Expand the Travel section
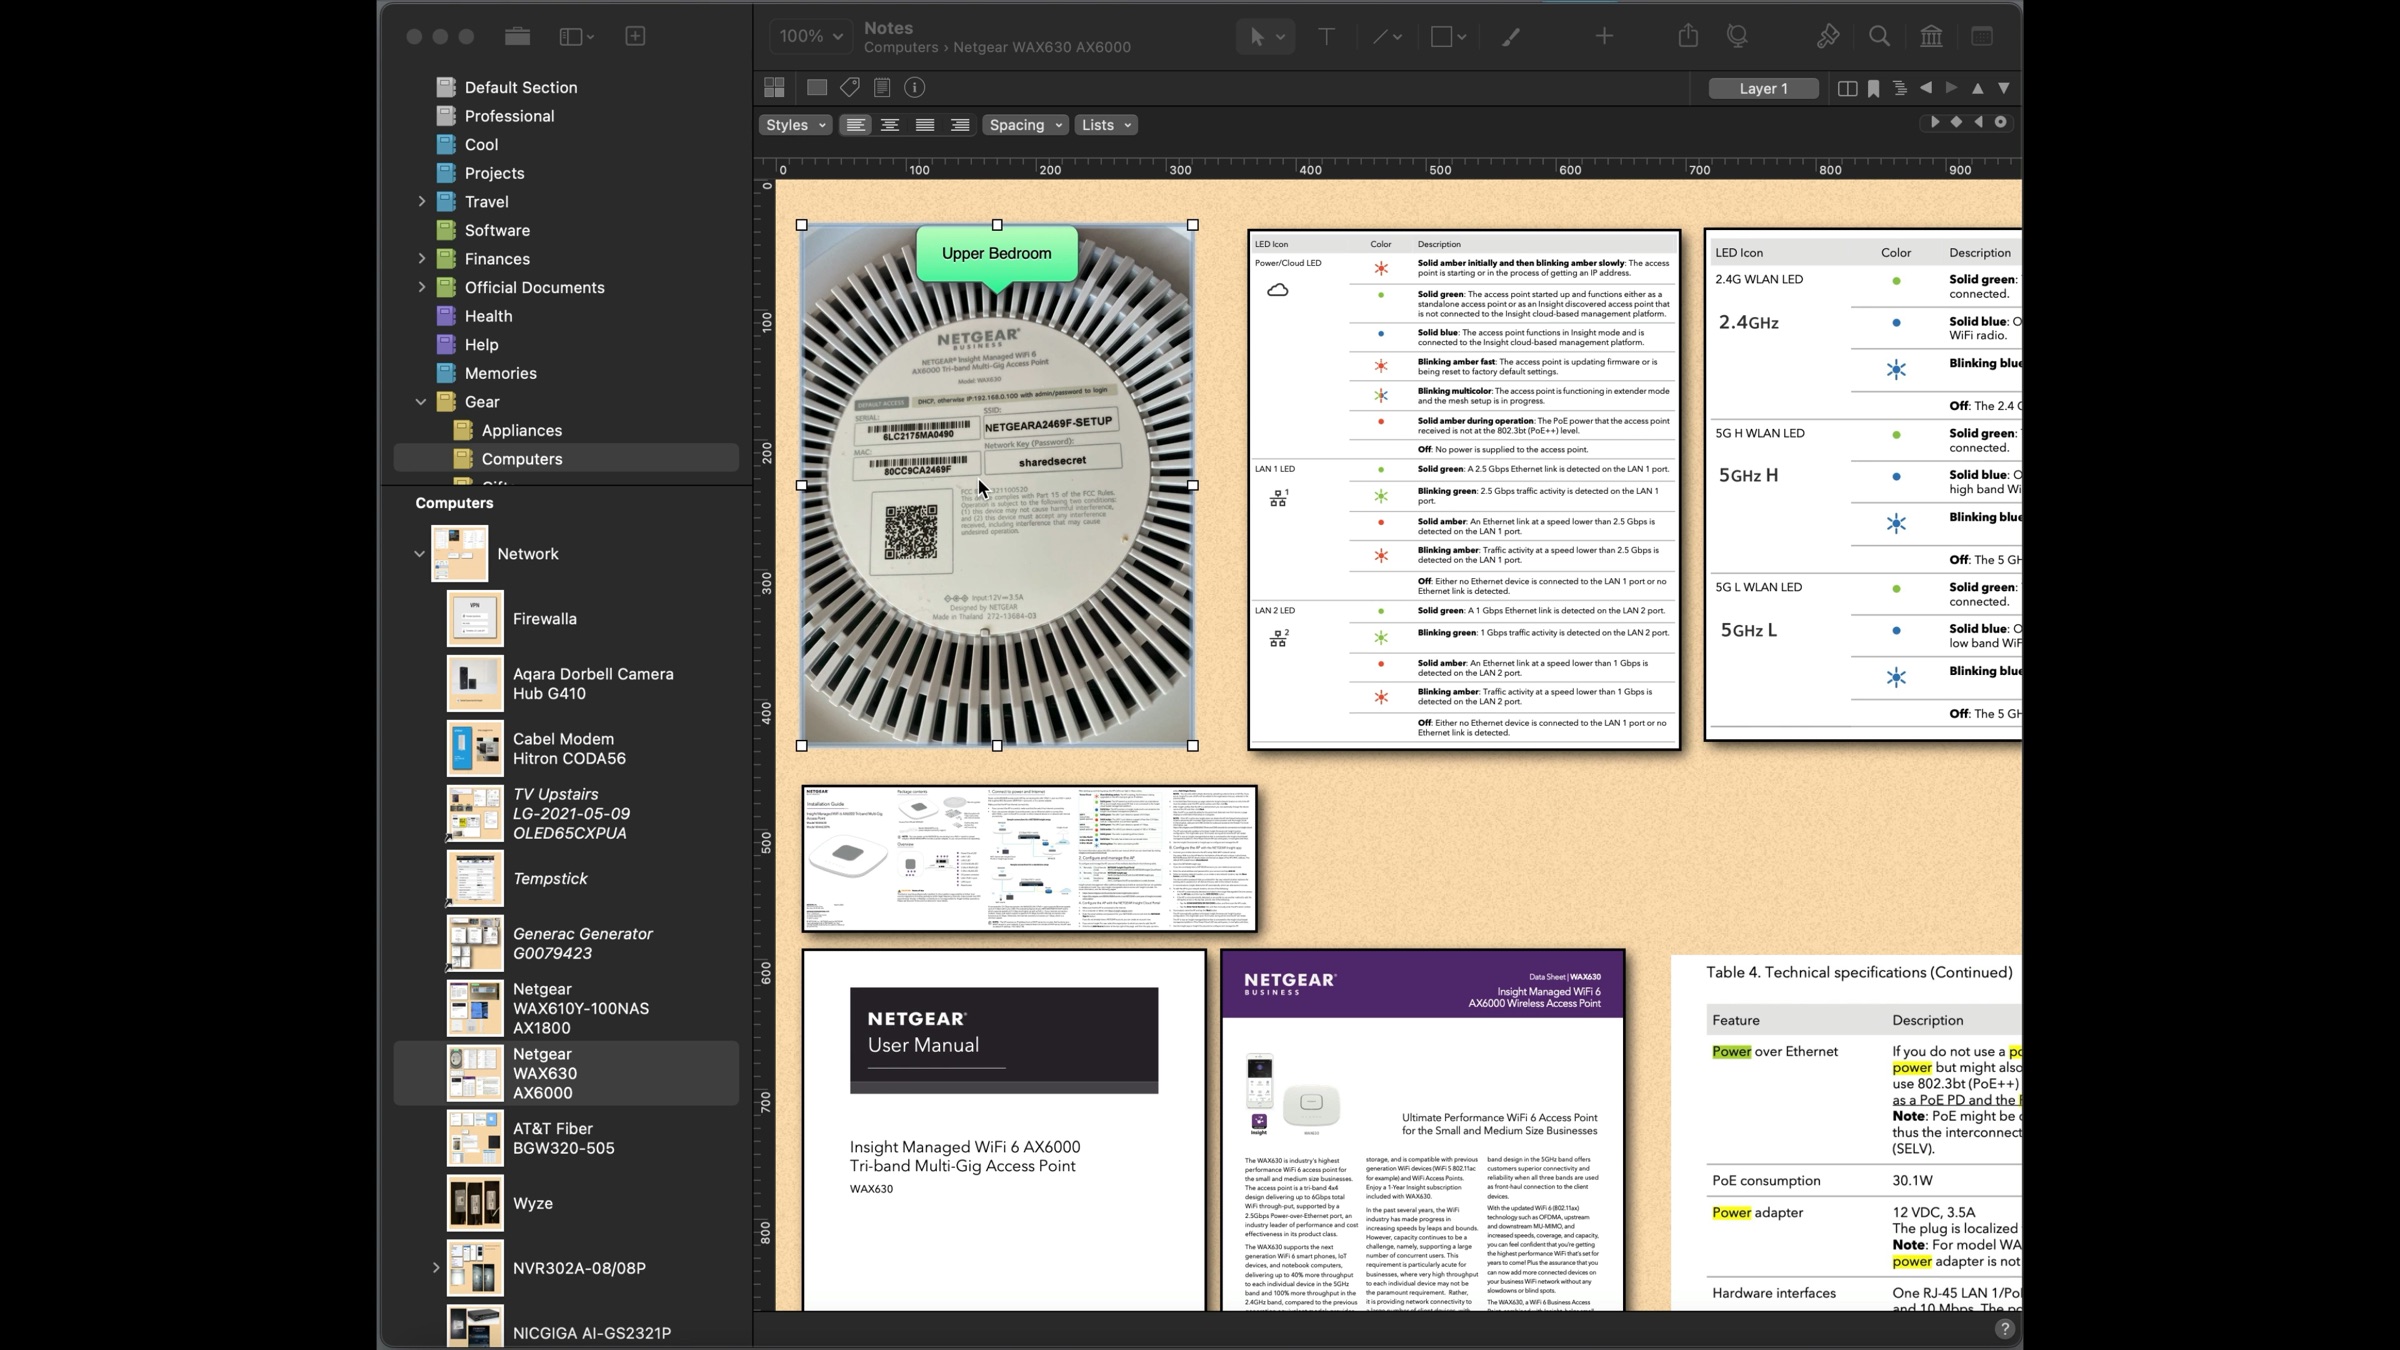This screenshot has height=1350, width=2400. [x=421, y=202]
